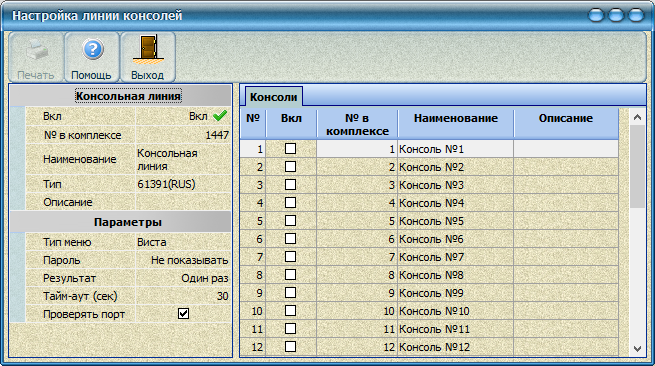Enable checkbox for Консоль №4
The width and height of the screenshot is (655, 366).
click(290, 202)
